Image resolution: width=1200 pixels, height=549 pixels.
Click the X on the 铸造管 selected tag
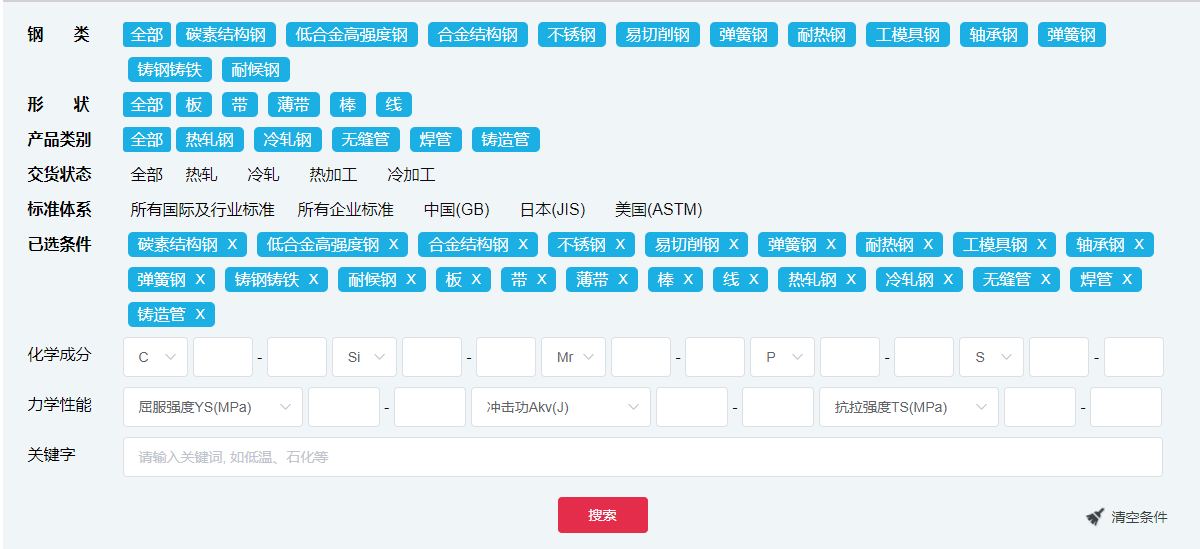(x=200, y=315)
